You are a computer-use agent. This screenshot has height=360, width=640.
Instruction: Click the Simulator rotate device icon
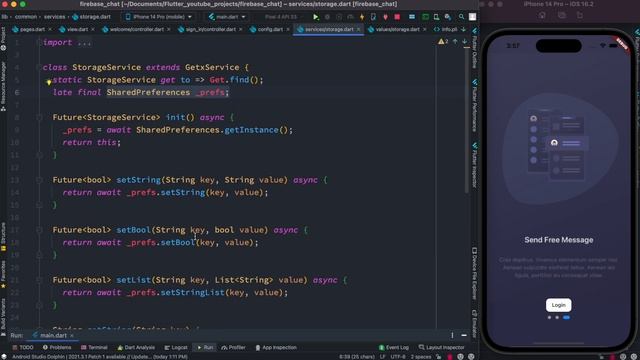pos(580,16)
